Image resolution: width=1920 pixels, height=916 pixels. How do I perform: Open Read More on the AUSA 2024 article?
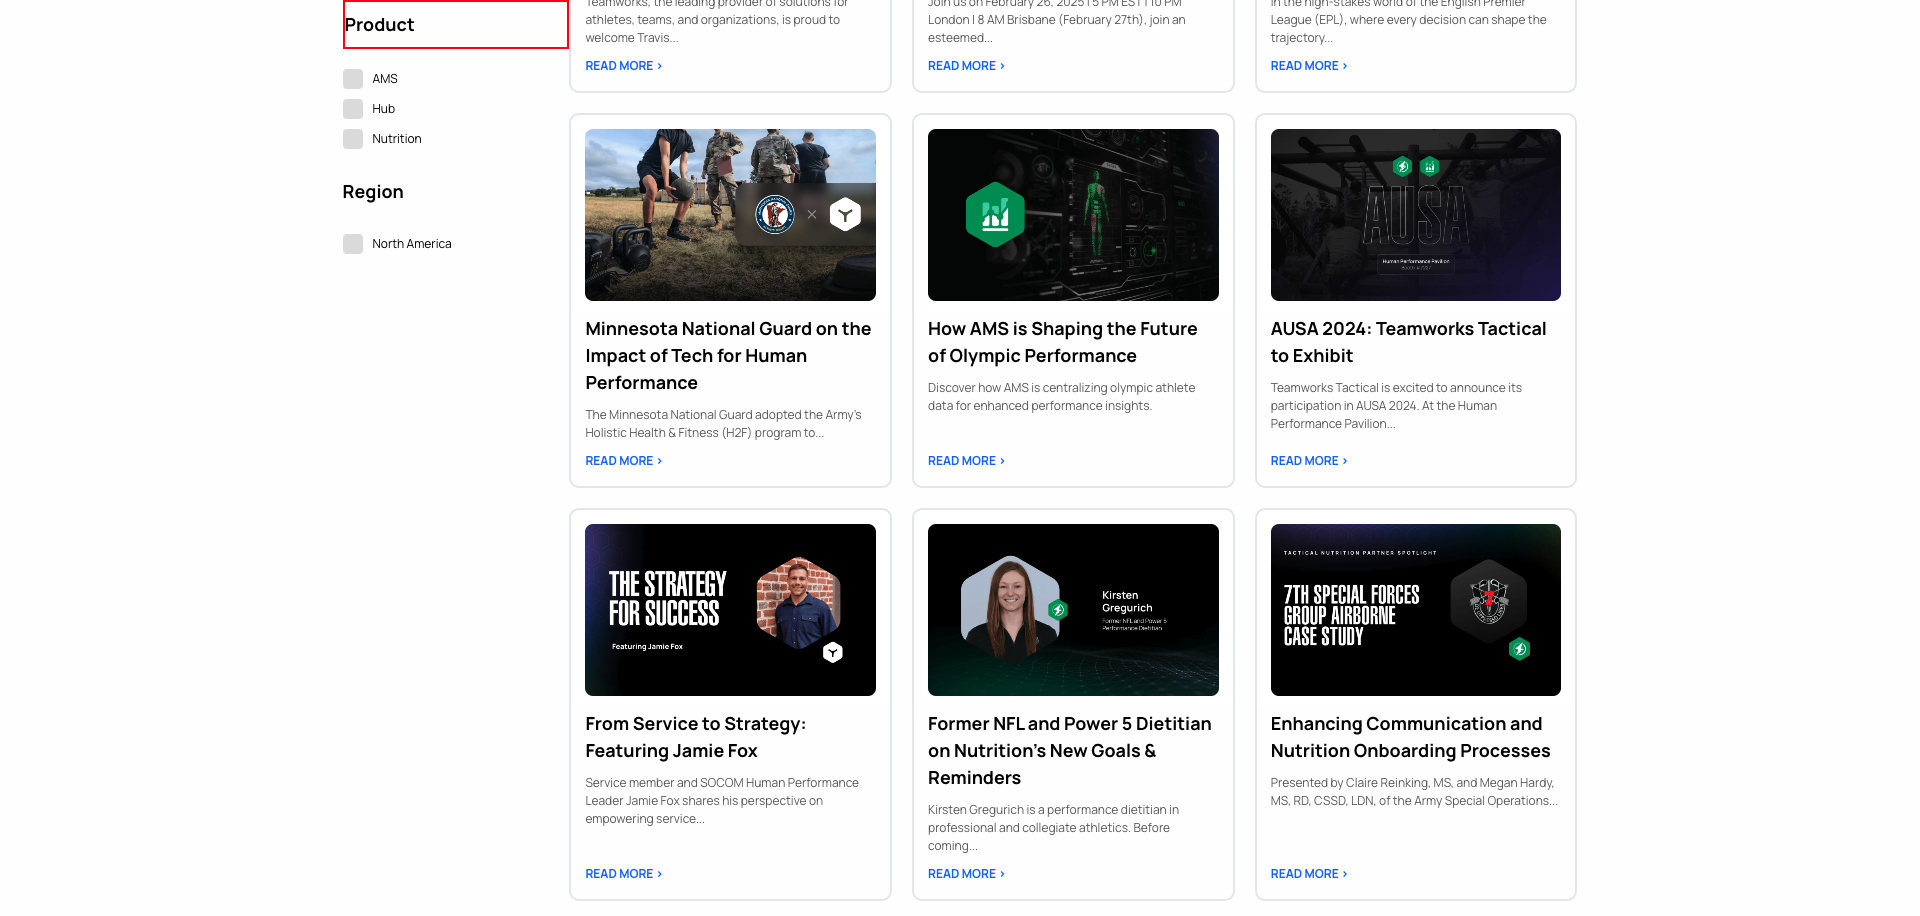tap(1304, 460)
